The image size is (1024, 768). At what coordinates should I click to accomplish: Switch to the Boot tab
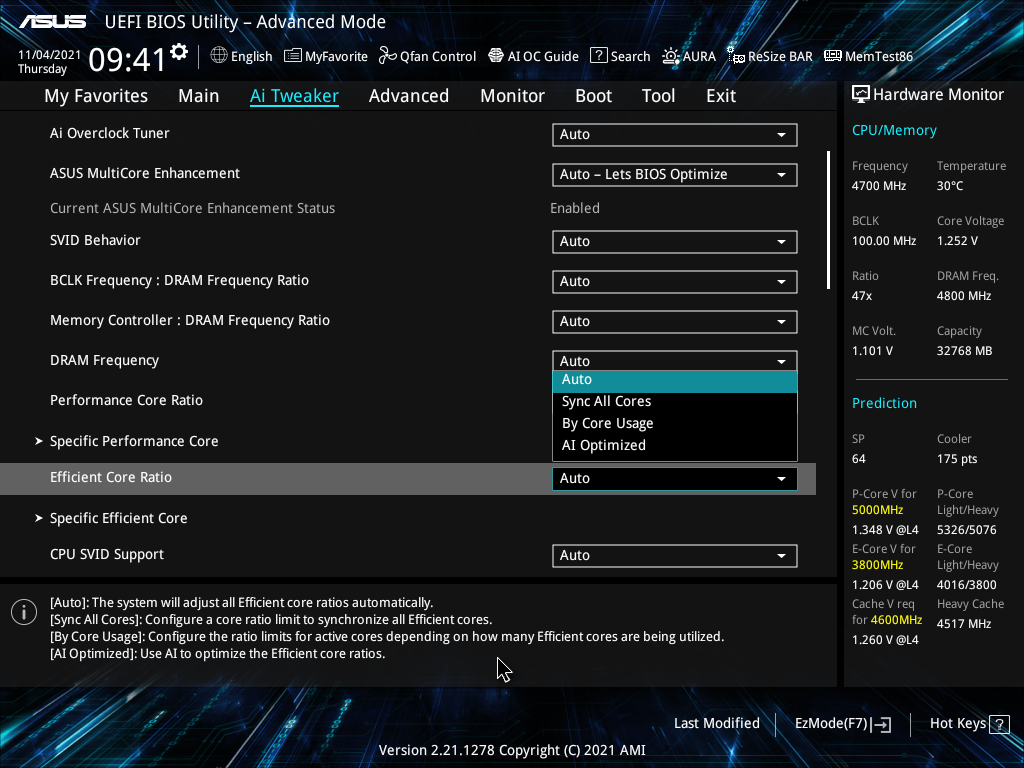pyautogui.click(x=594, y=96)
